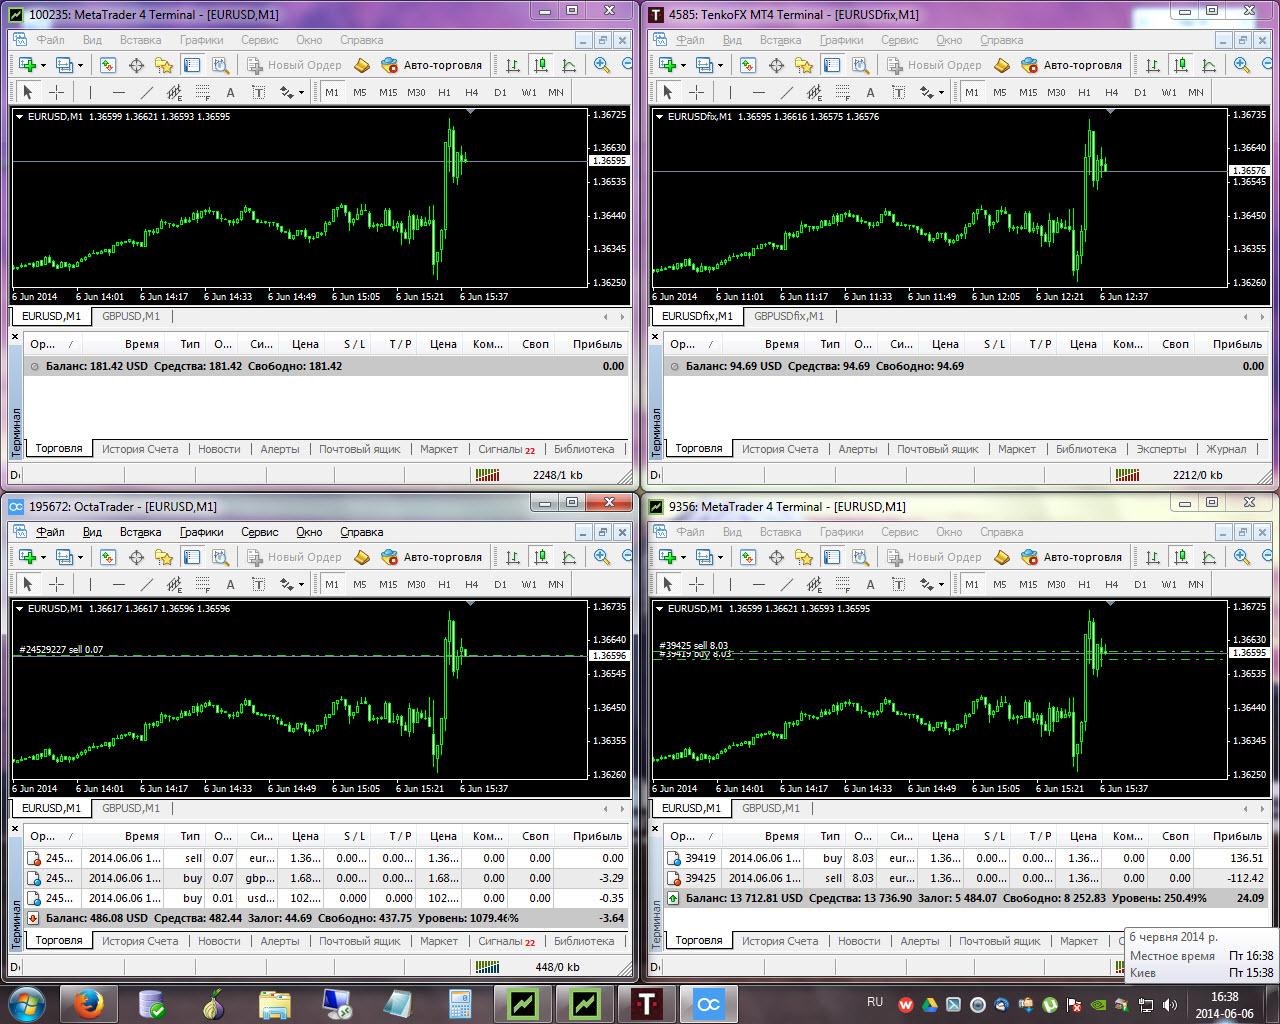Viewport: 1280px width, 1024px height.
Task: Toggle Авто-торговля in the OctaTrader window
Action: coord(431,557)
